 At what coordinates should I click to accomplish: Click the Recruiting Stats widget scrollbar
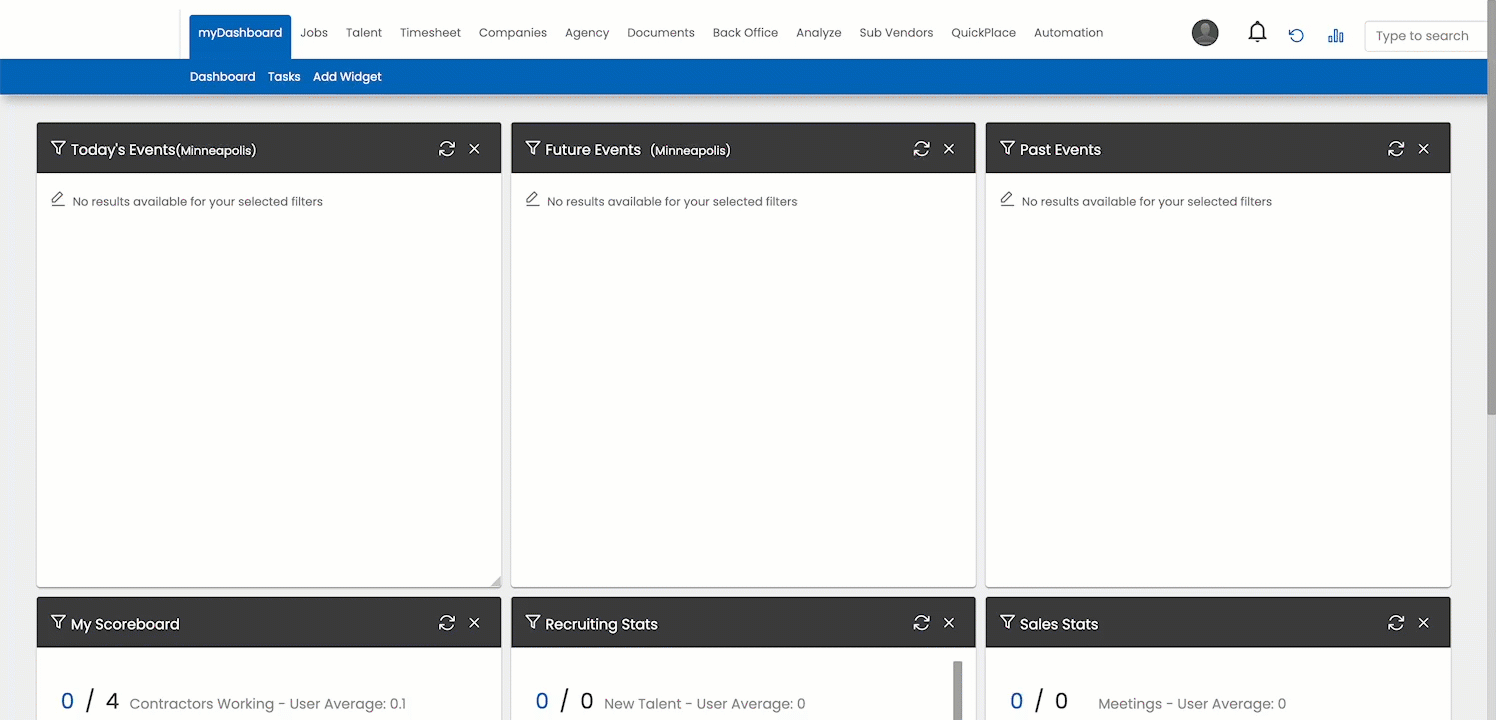click(957, 690)
